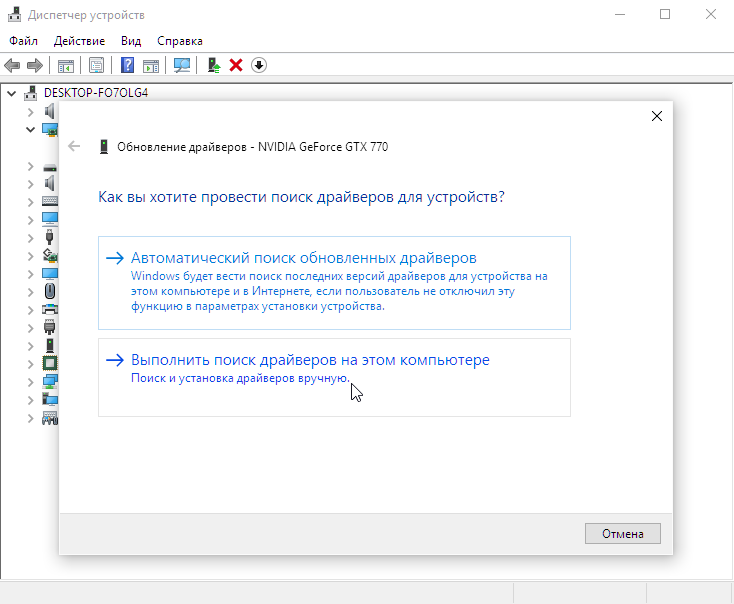The width and height of the screenshot is (734, 604).
Task: Click the GPU device icon in dialog title
Action: click(x=104, y=147)
